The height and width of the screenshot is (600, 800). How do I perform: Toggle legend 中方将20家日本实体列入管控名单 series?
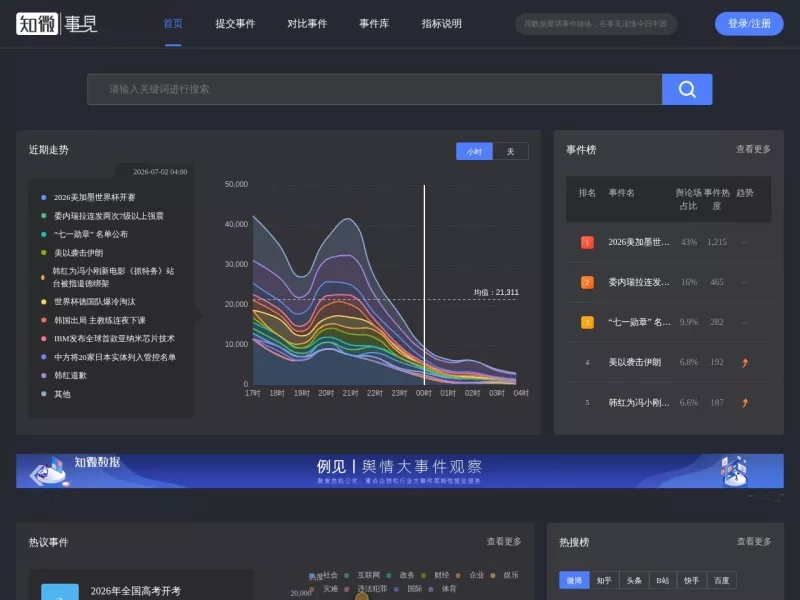[108, 357]
